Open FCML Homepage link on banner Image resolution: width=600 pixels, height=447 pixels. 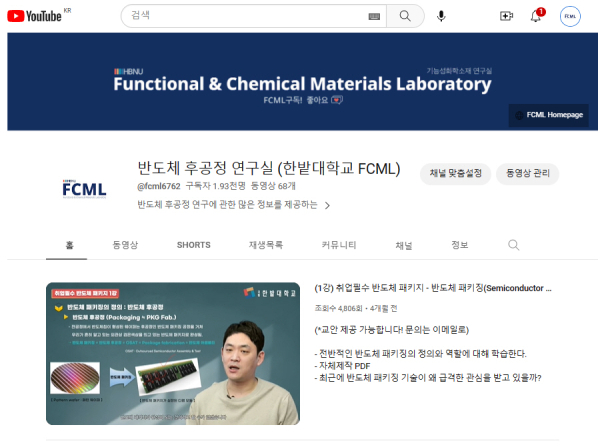point(548,115)
